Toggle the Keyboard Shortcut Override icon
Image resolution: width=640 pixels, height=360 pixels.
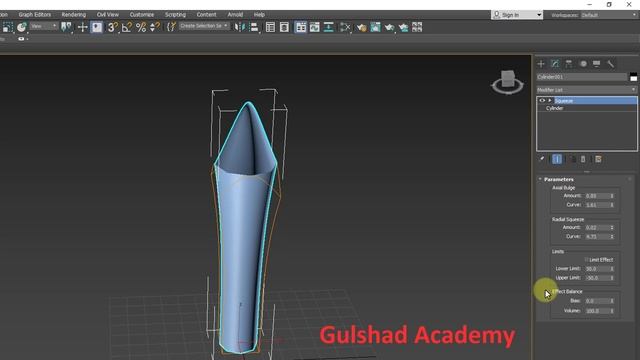tap(97, 27)
